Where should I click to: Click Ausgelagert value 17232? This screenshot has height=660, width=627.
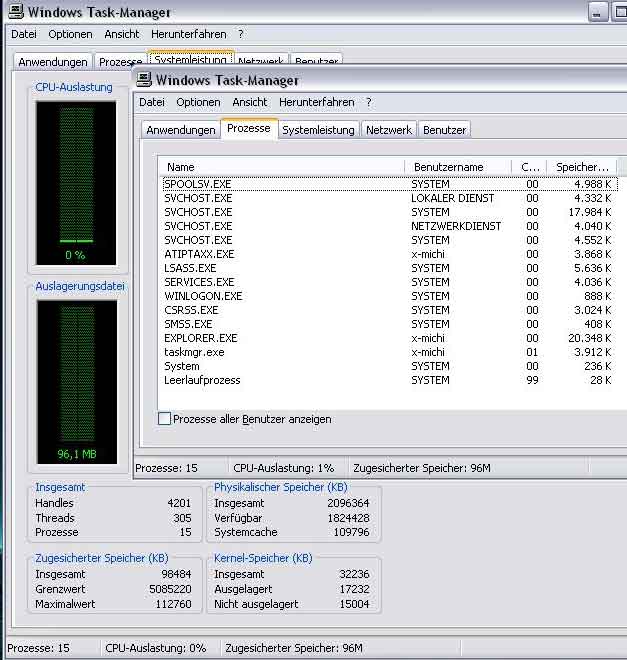tap(355, 589)
